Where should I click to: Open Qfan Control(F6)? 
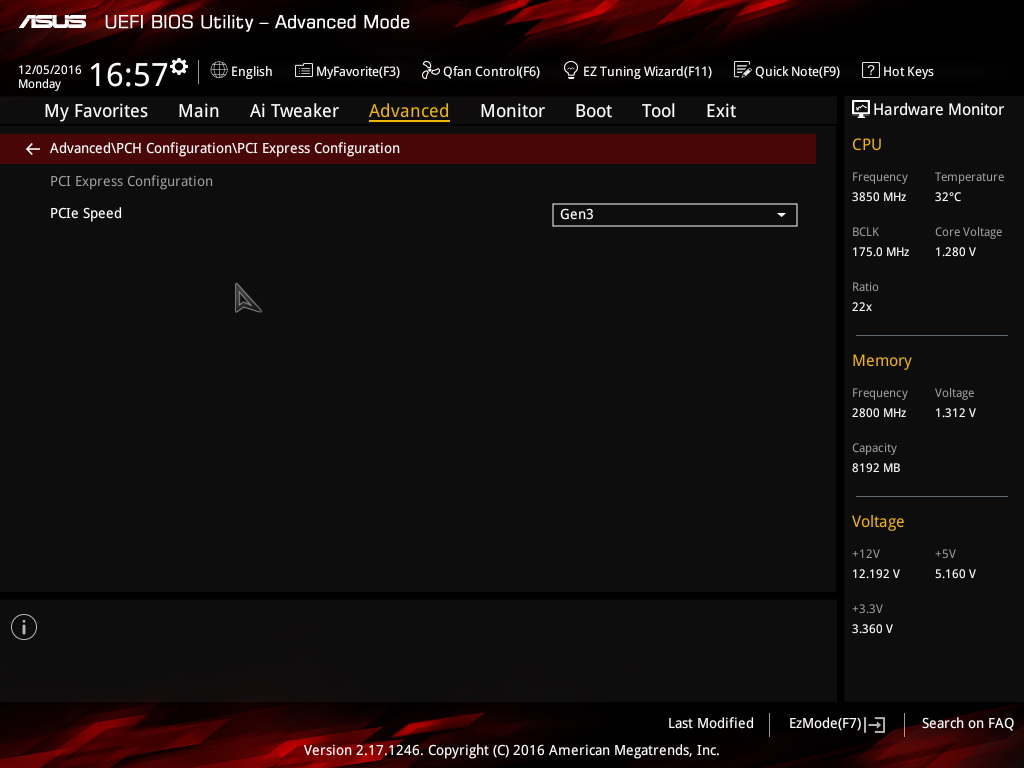481,71
